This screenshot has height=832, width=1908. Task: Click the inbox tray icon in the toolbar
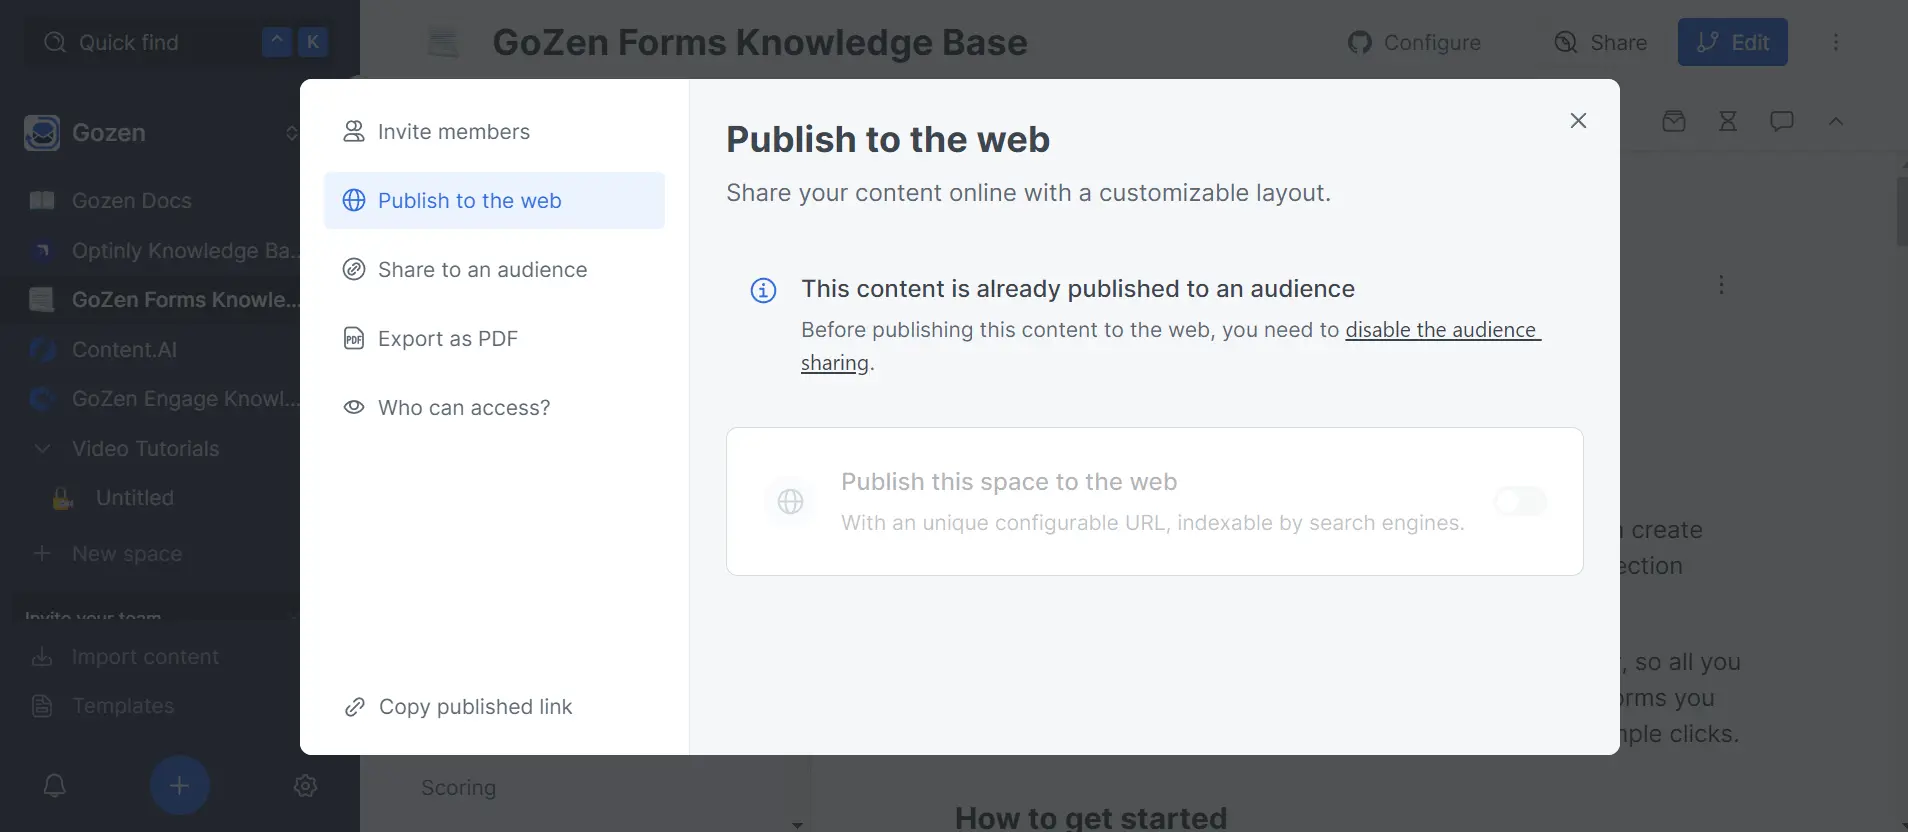tap(1673, 122)
